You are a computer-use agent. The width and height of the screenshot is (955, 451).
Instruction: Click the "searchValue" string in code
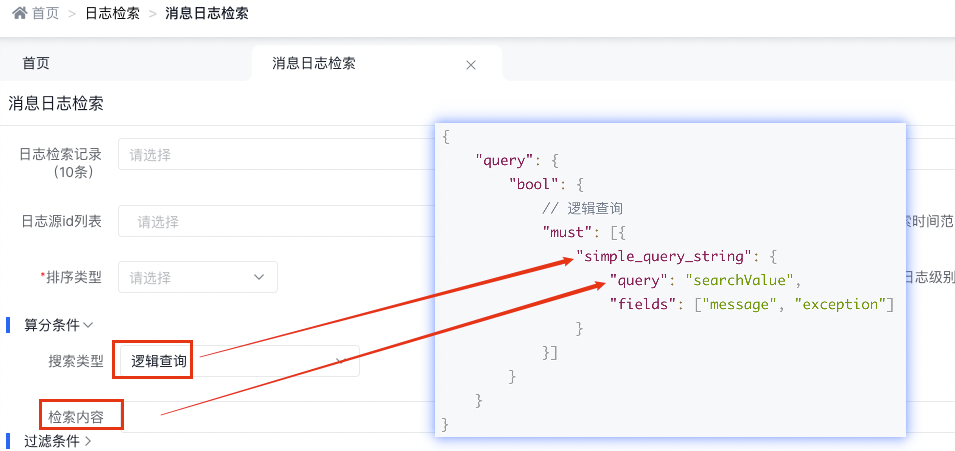tap(737, 280)
